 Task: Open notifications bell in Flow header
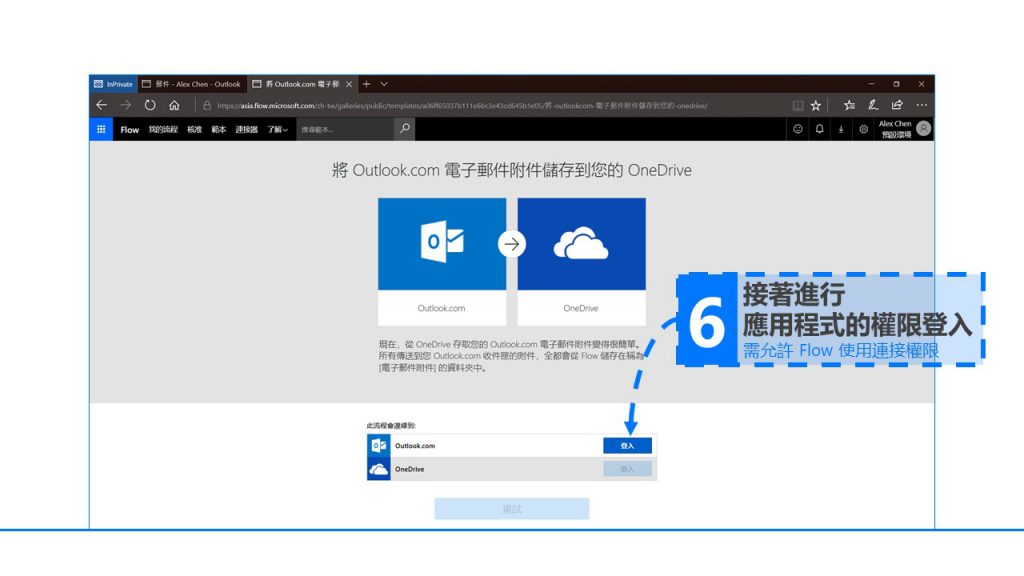click(x=819, y=129)
